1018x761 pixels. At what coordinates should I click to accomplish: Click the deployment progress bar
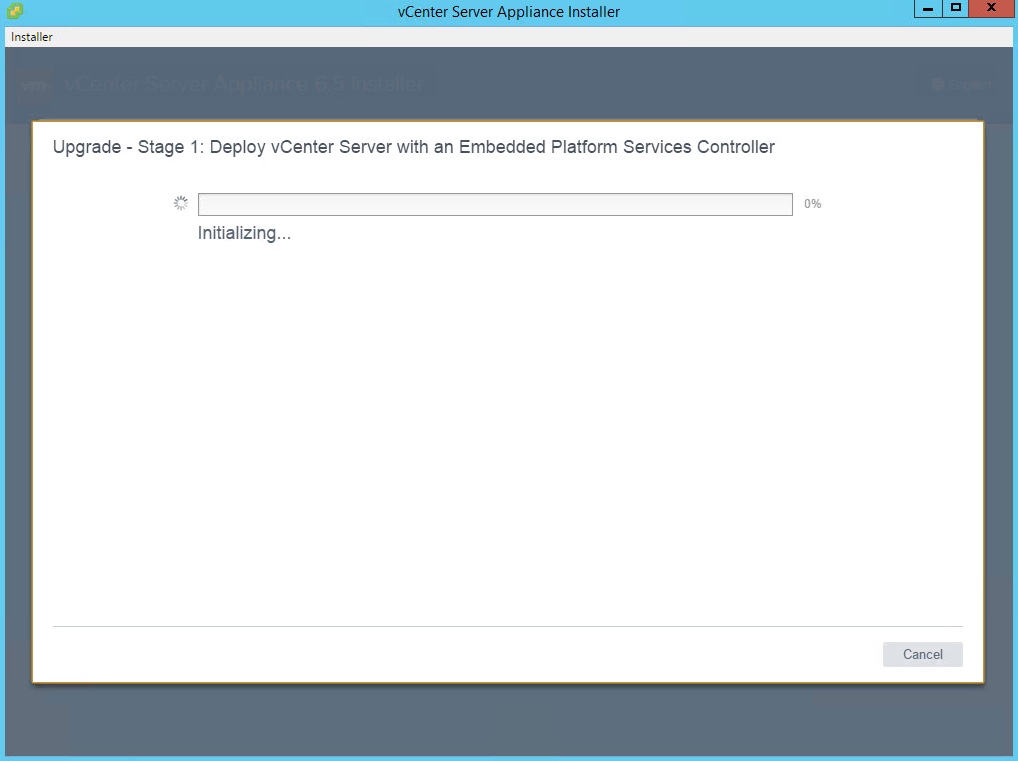click(495, 204)
